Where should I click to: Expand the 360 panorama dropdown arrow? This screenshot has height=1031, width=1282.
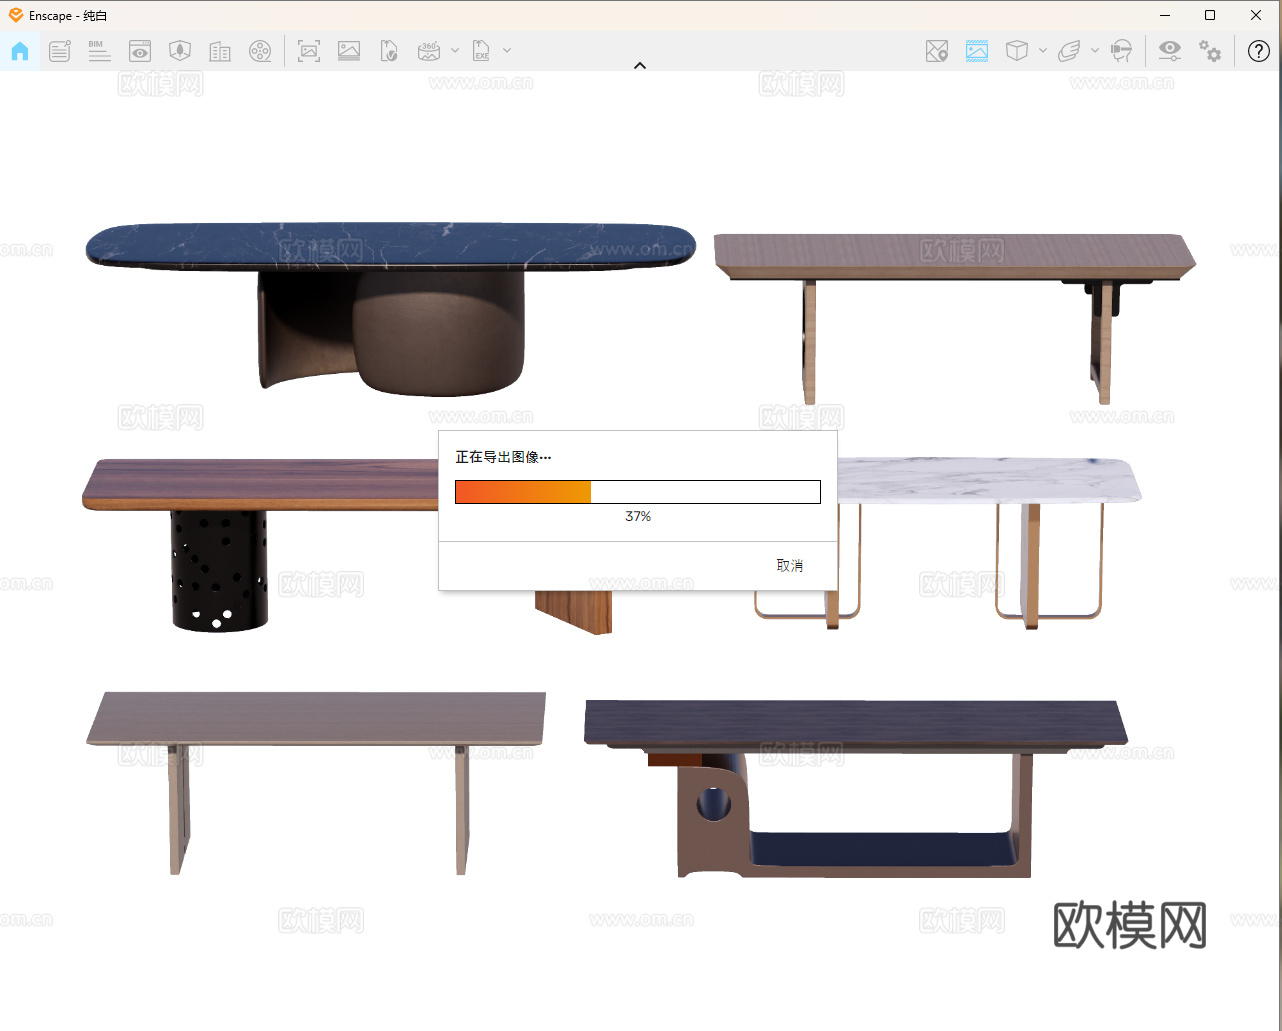pos(455,51)
